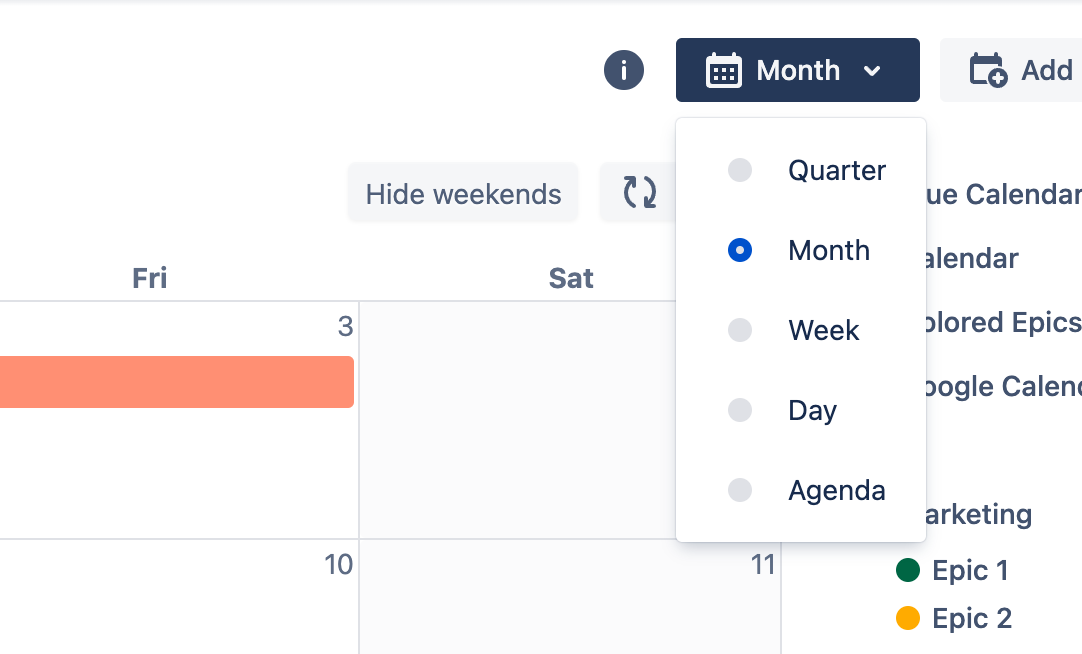Viewport: 1082px width, 654px height.
Task: Click the green Epic 1 color dot
Action: pyautogui.click(x=908, y=570)
